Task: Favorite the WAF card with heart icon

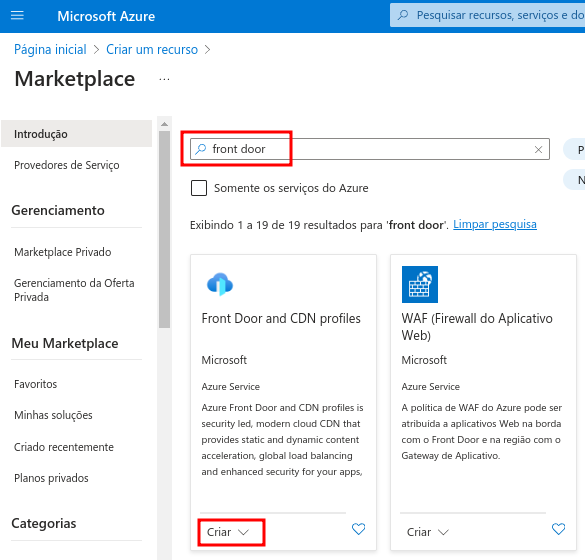Action: [559, 529]
